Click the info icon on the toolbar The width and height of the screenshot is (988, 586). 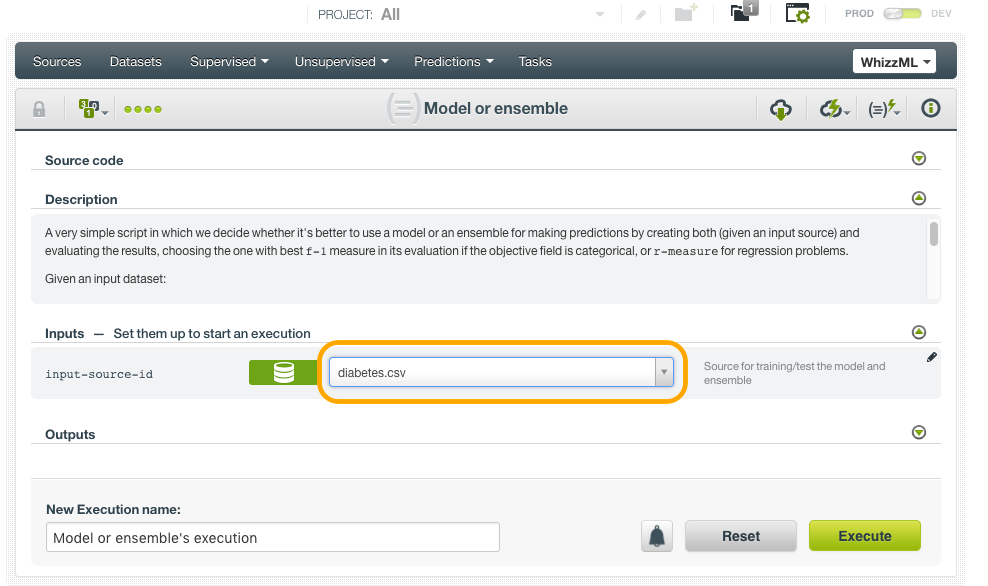(x=929, y=108)
